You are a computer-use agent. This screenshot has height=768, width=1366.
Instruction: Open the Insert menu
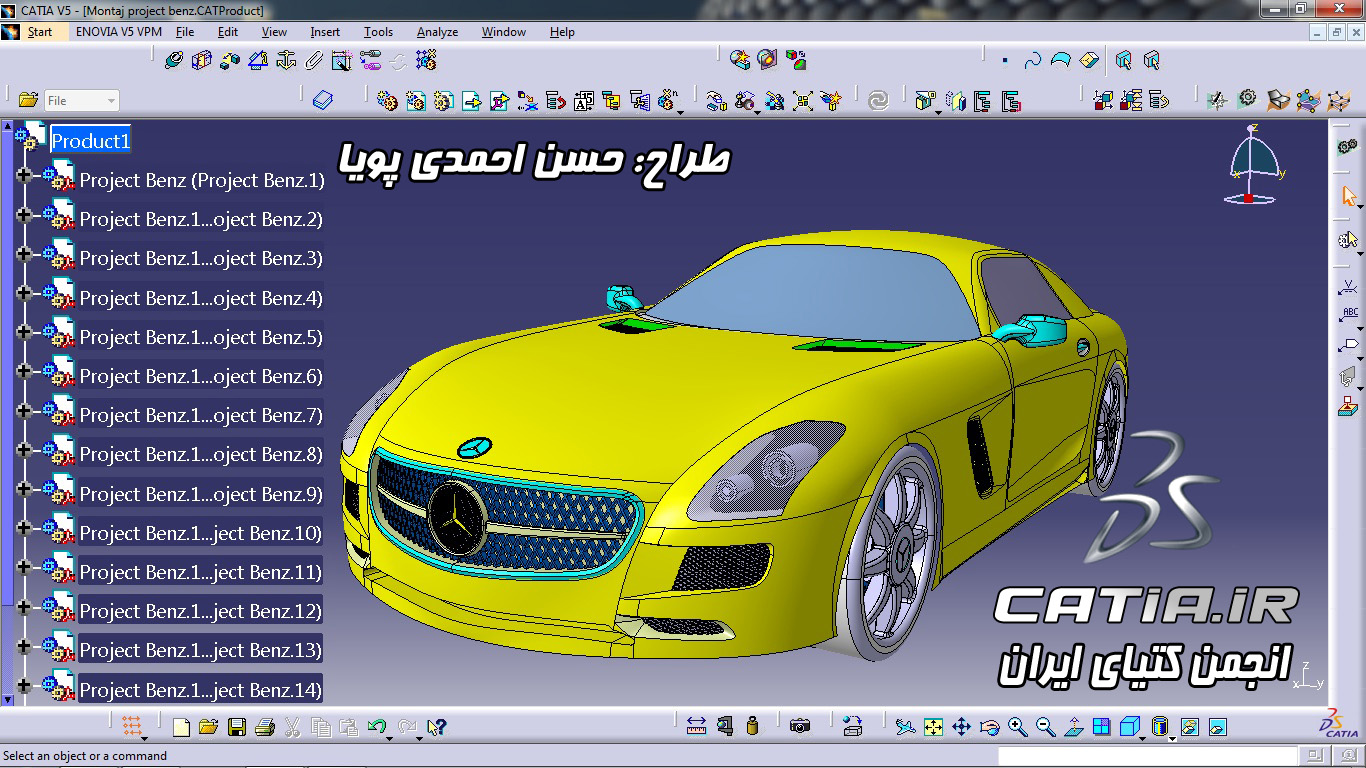coord(325,32)
